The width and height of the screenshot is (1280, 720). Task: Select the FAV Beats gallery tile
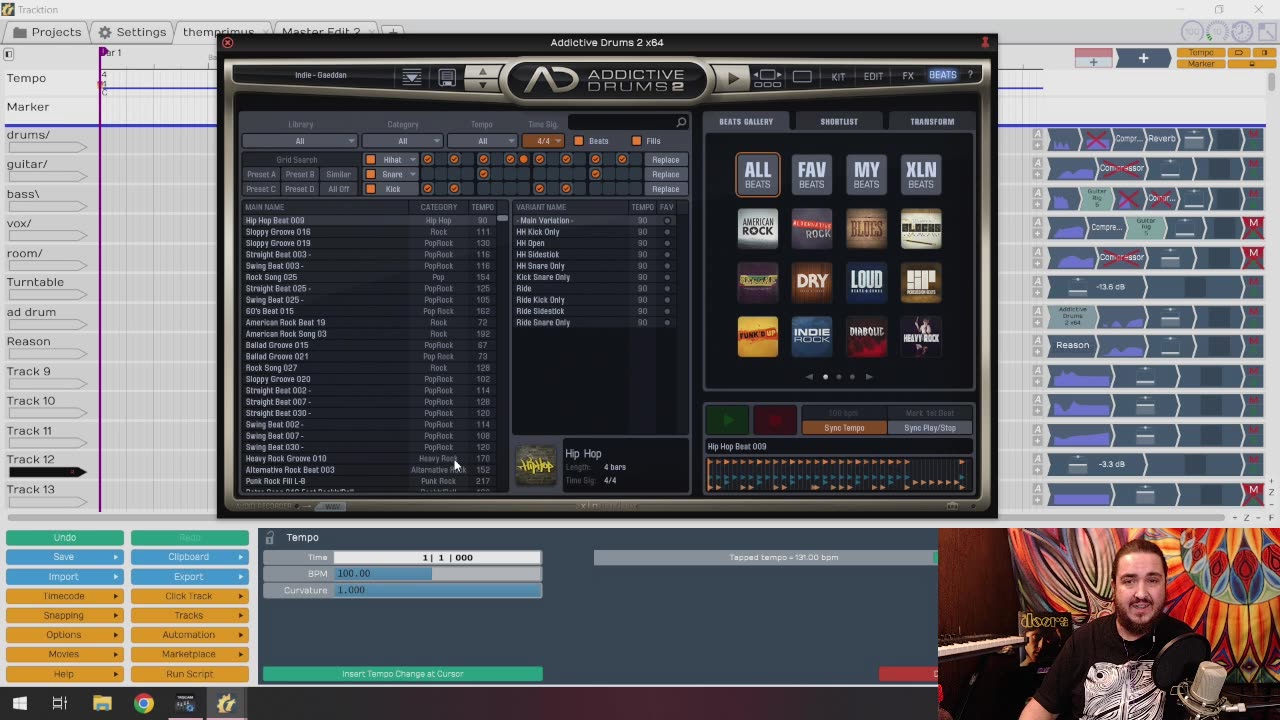(812, 174)
